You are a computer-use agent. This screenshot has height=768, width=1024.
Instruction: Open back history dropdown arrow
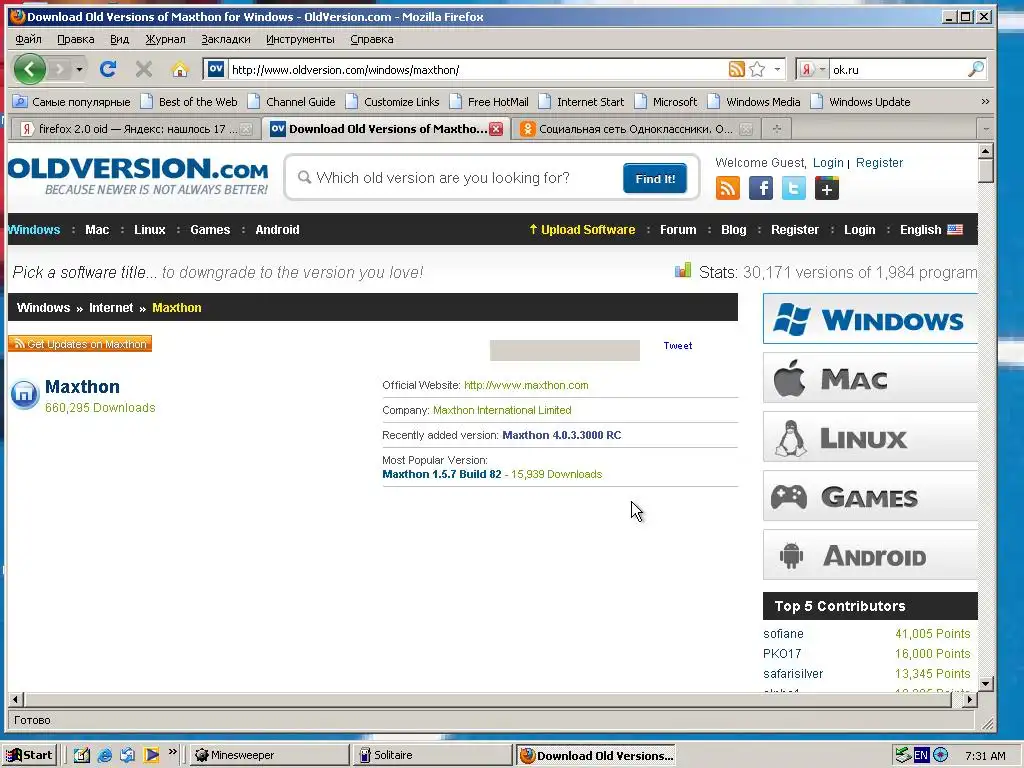tap(79, 69)
